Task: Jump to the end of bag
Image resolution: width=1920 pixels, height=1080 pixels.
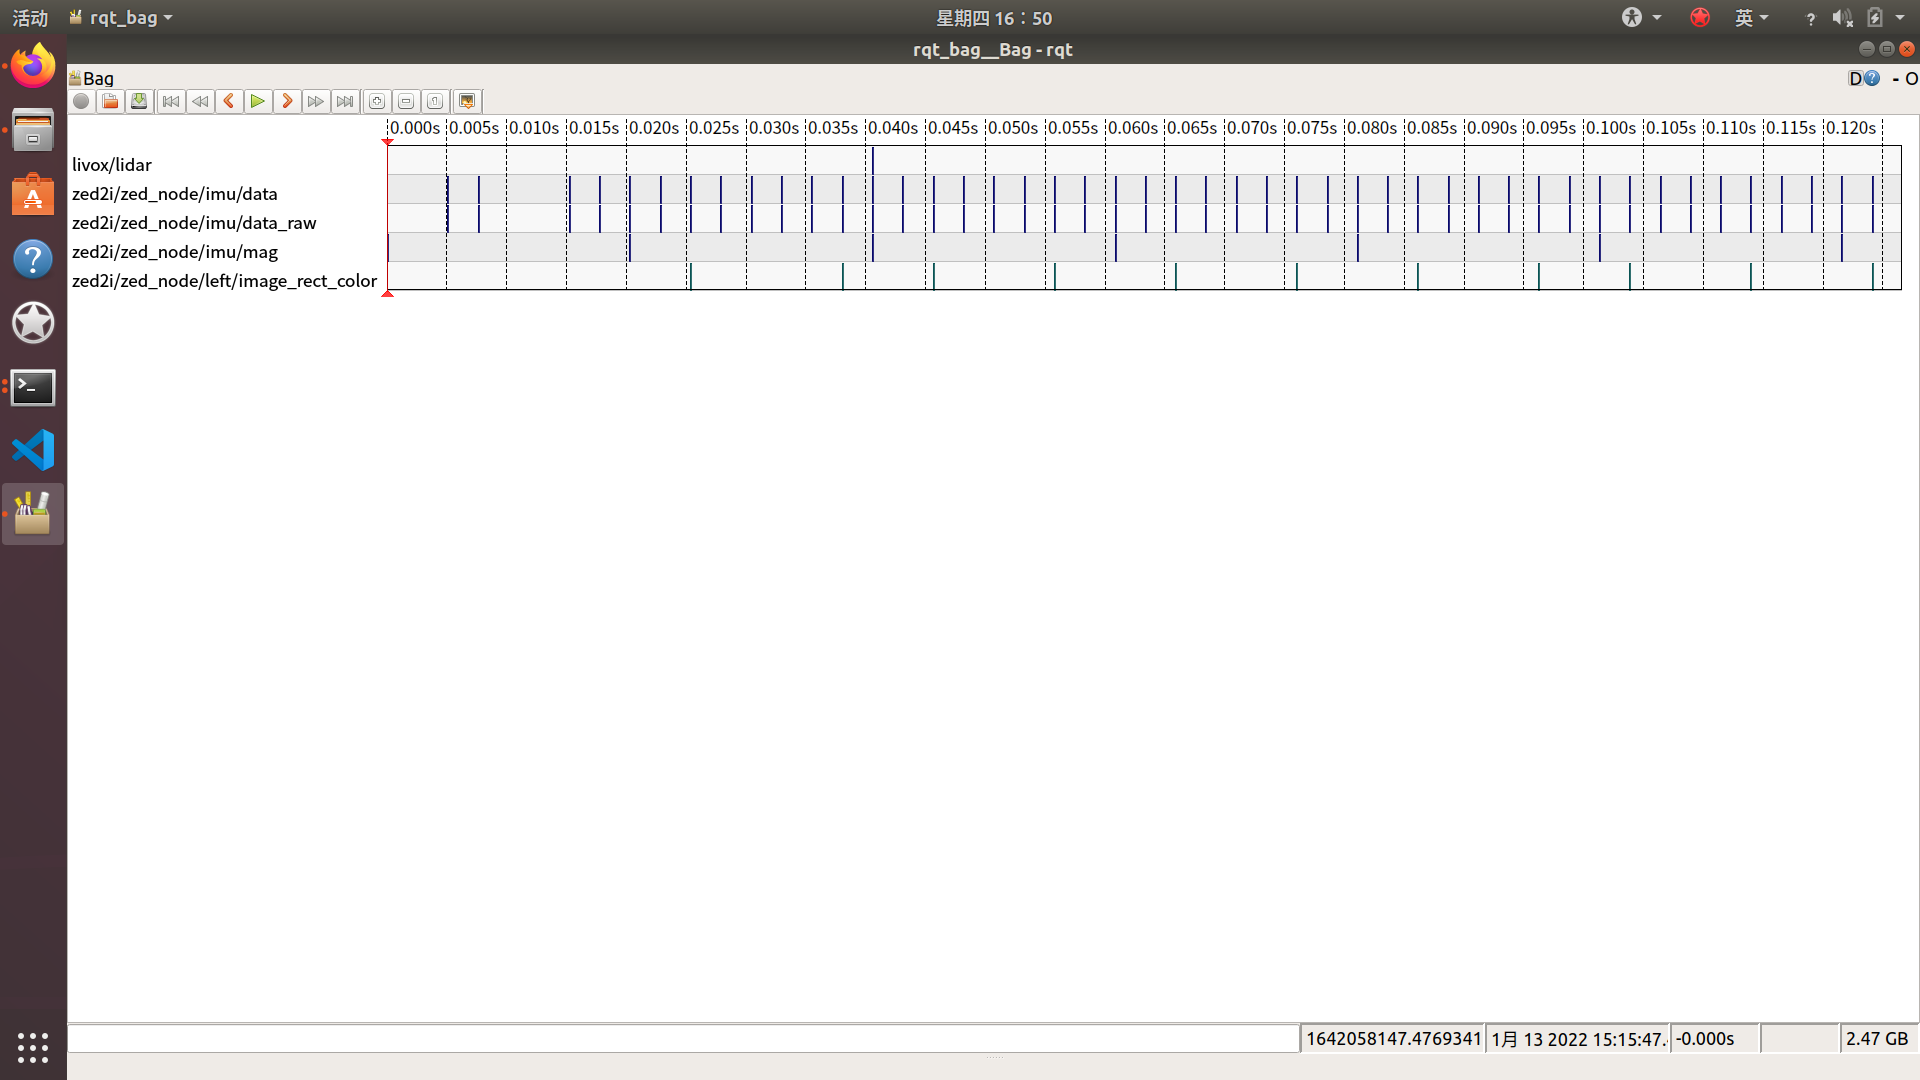Action: coord(345,101)
